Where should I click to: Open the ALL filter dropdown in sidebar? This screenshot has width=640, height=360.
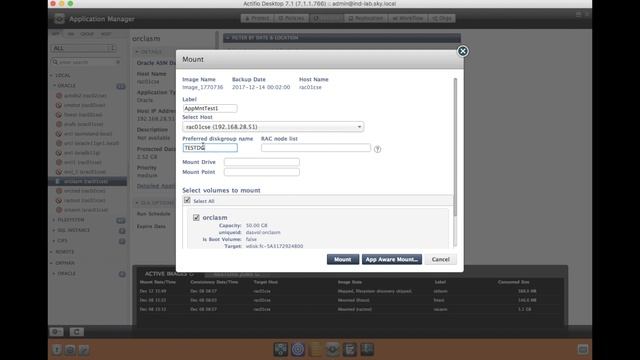pyautogui.click(x=84, y=48)
